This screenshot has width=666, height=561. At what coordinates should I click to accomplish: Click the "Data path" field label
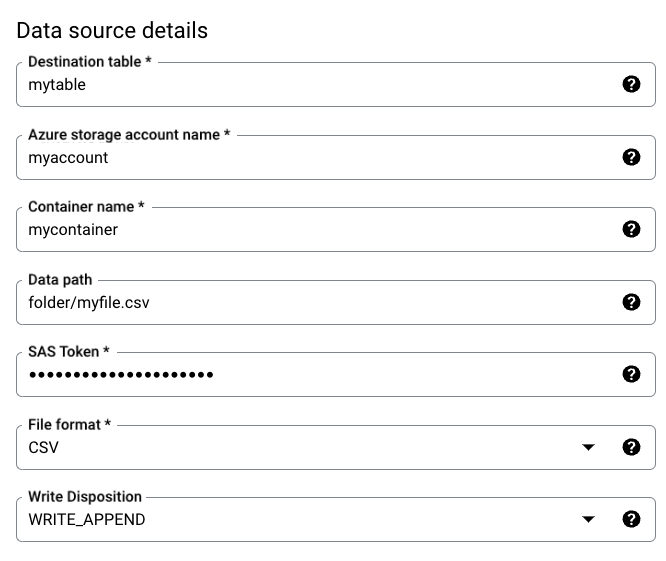tap(60, 280)
